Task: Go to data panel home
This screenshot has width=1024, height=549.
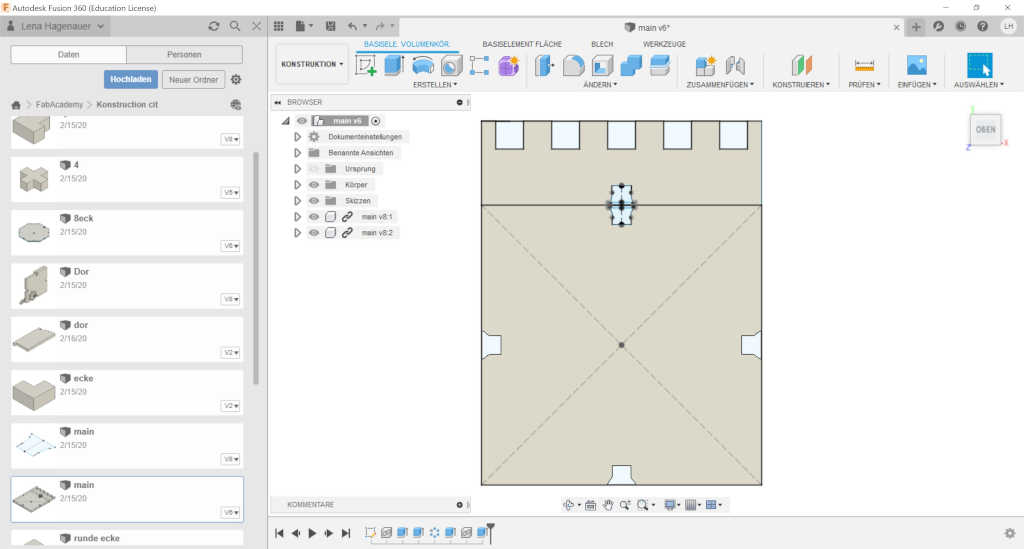Action: 16,105
